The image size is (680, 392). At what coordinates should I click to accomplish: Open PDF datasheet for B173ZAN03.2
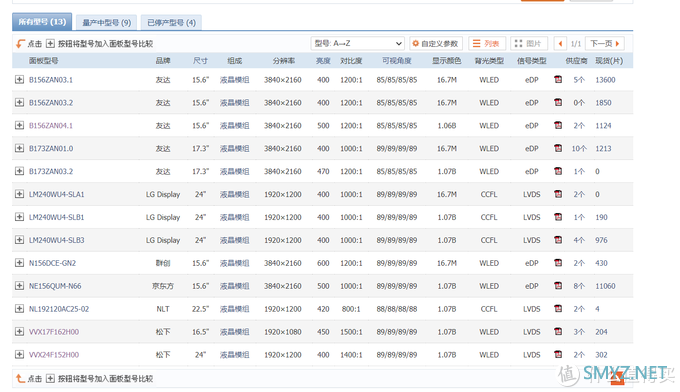(558, 171)
